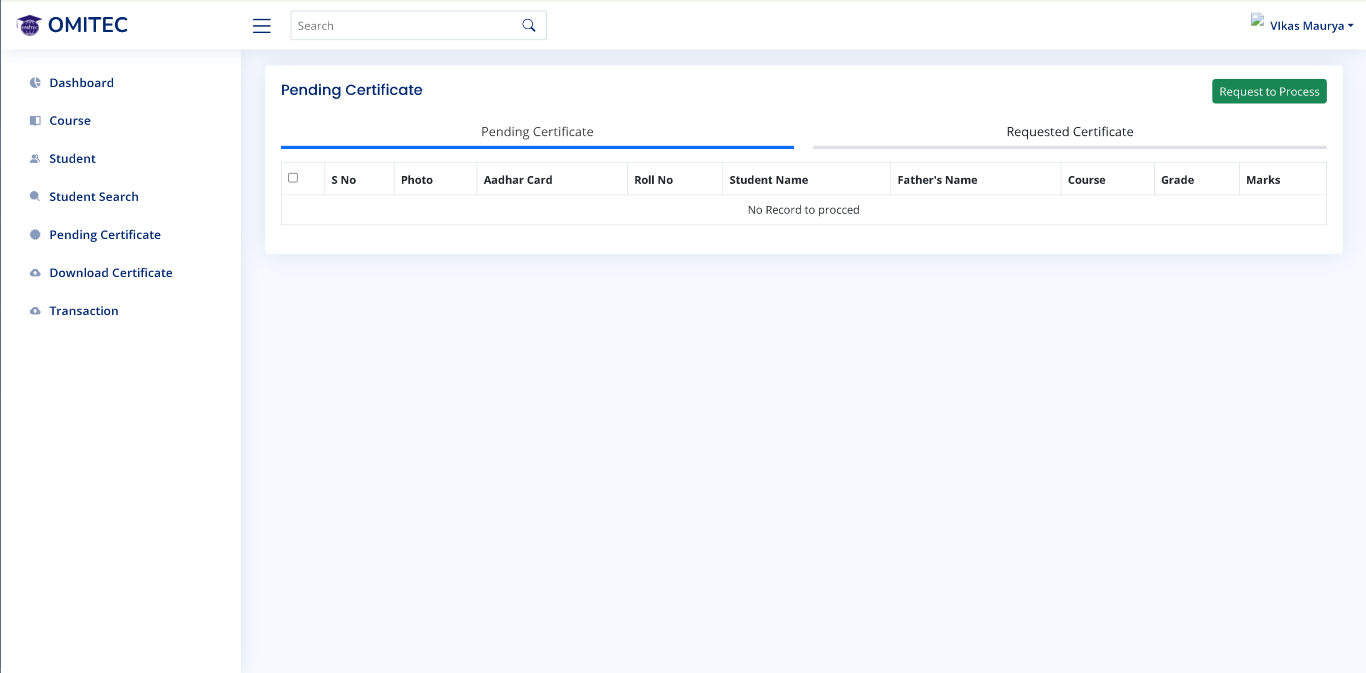
Task: Click the Course book icon
Action: click(35, 121)
